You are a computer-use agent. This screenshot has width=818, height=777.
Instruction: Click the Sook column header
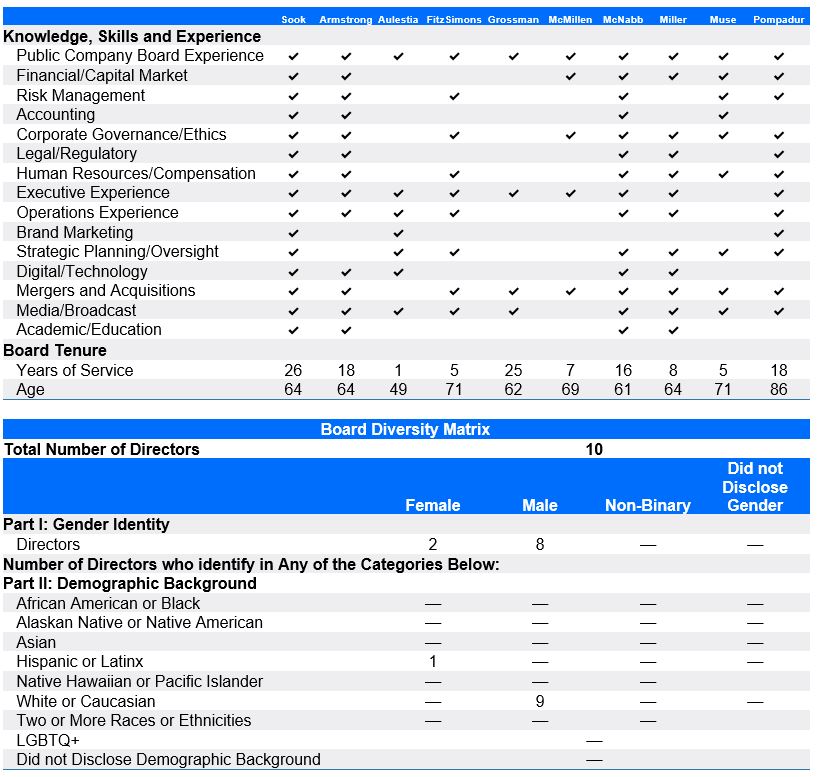[x=293, y=20]
